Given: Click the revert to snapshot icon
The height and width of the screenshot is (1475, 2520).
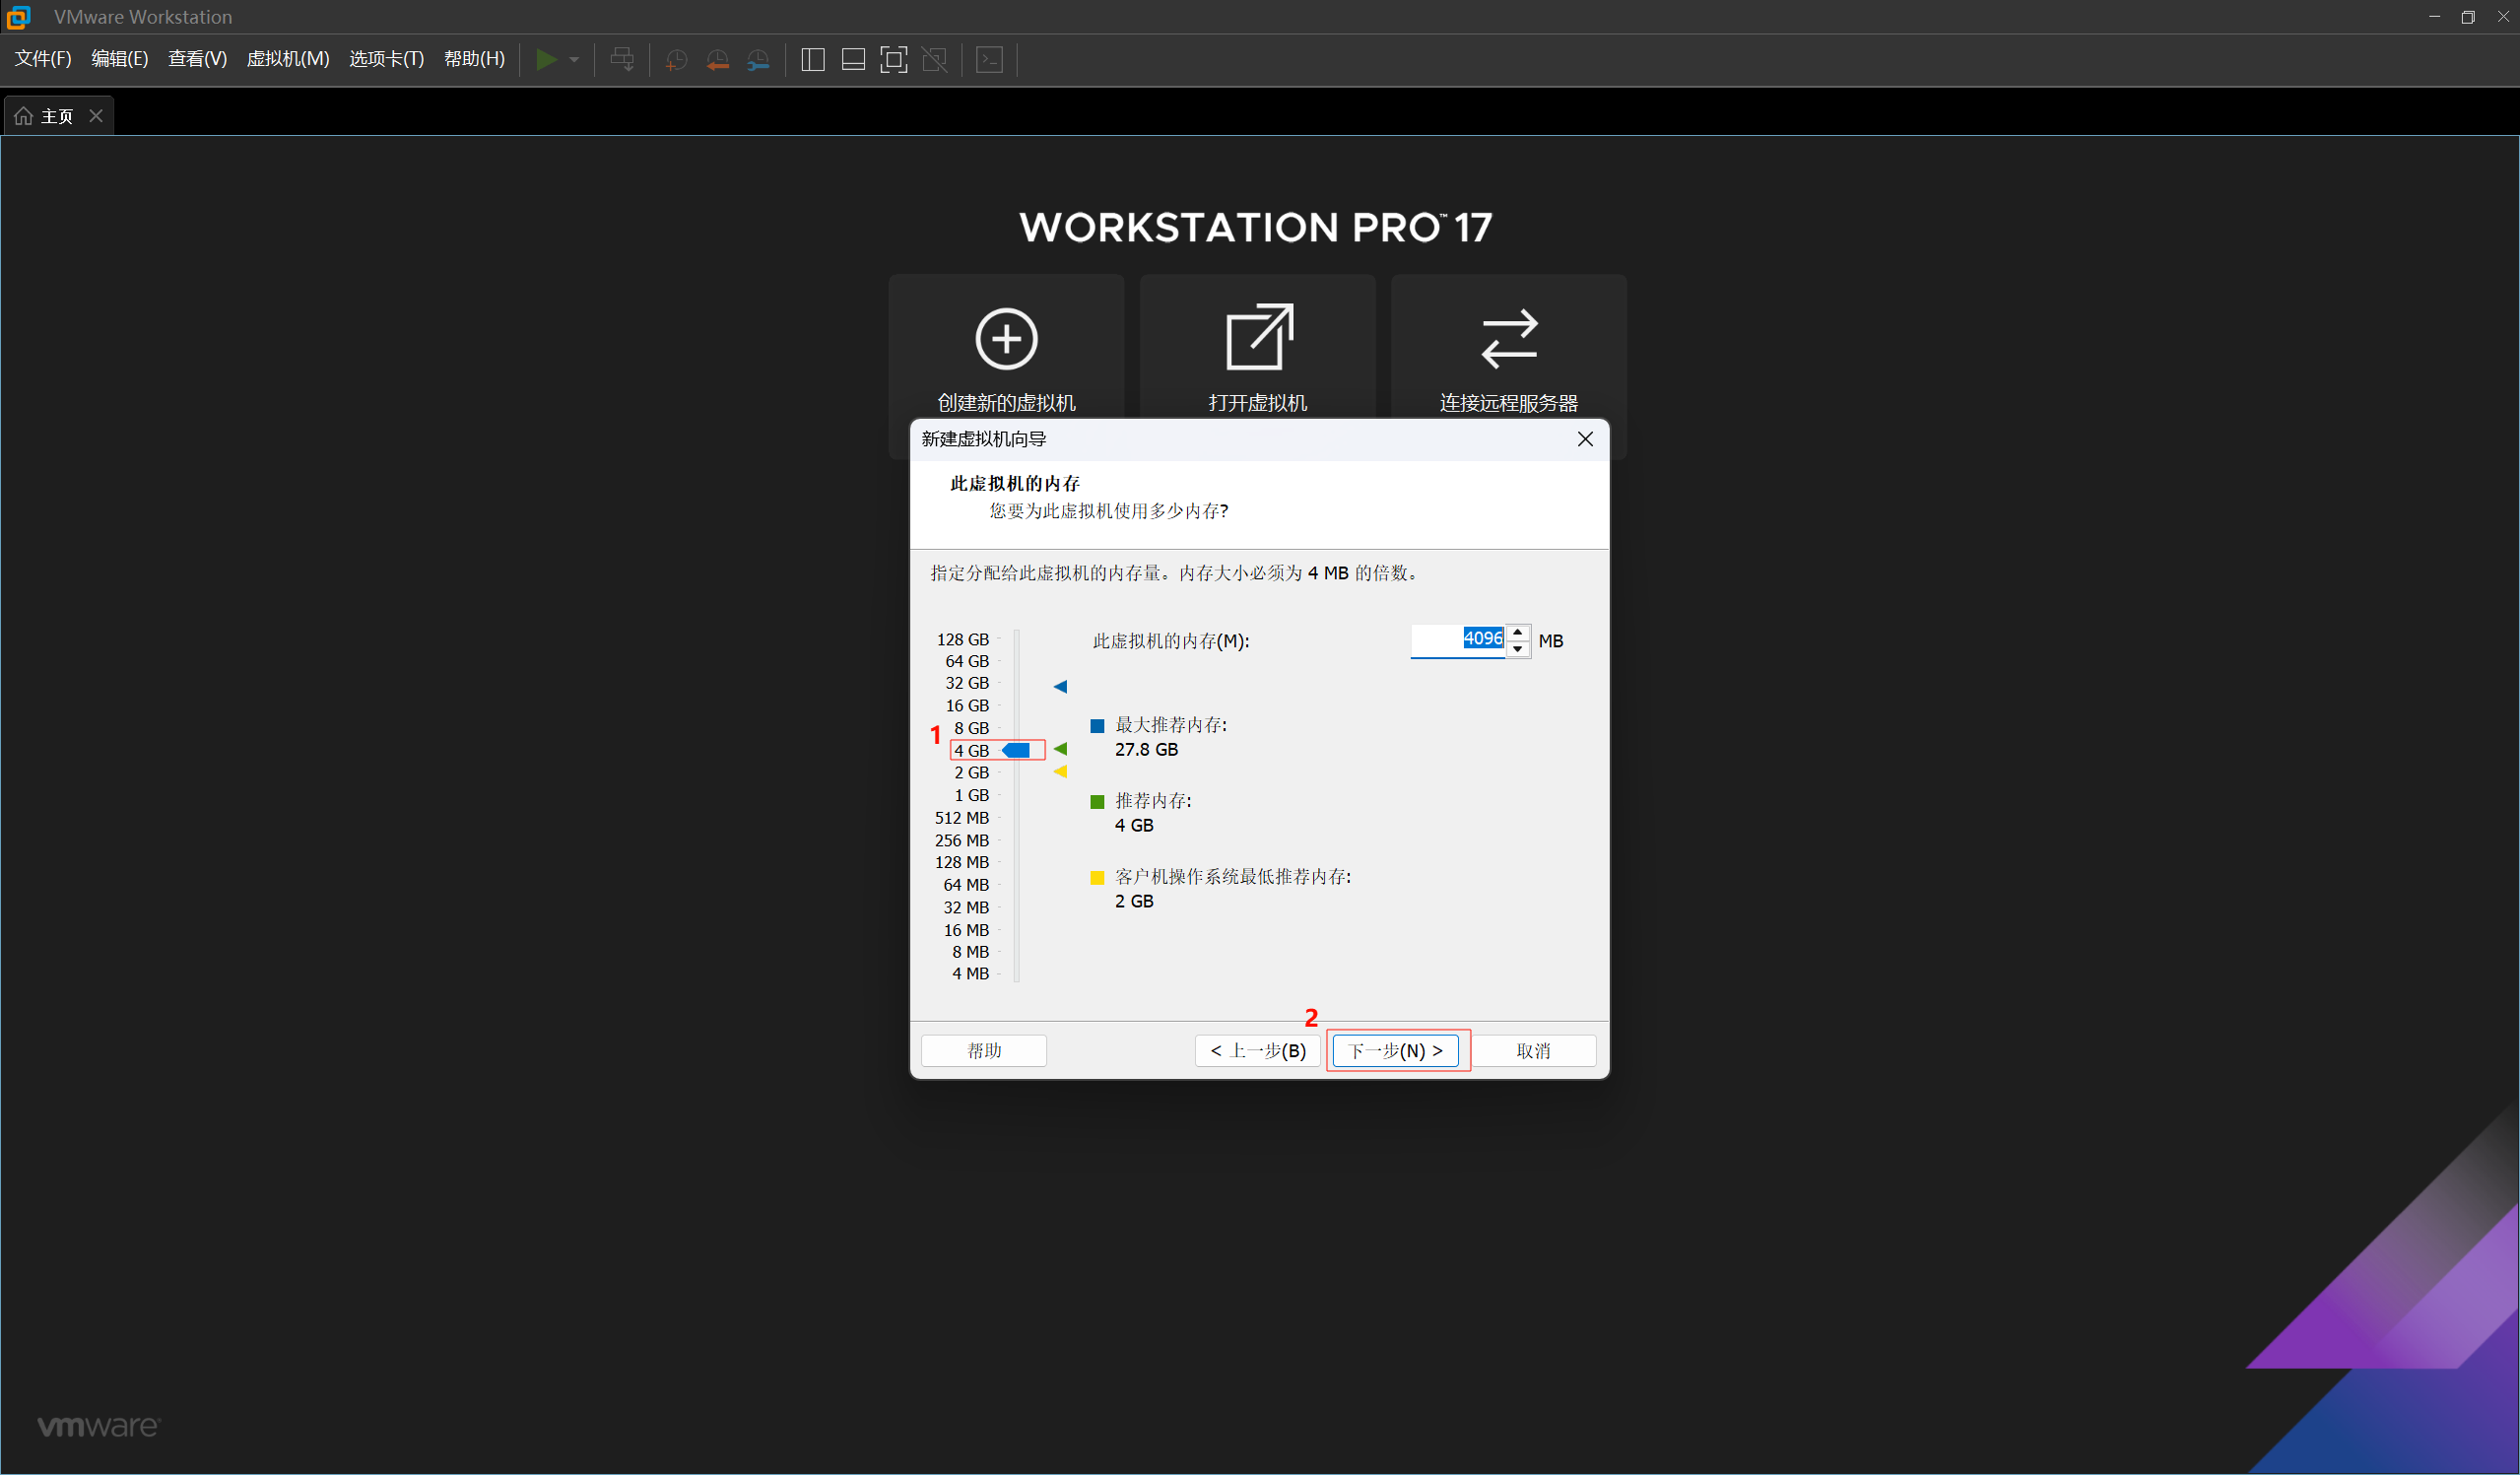Looking at the screenshot, I should coord(717,60).
